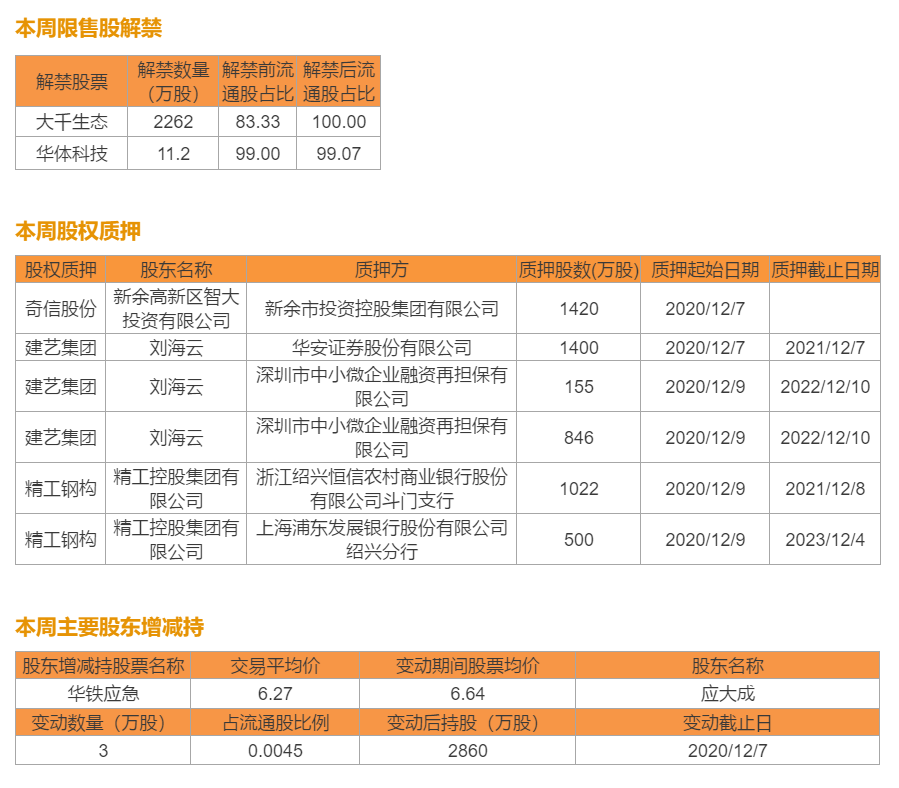This screenshot has width=899, height=788.
Task: Click the 100.00 ratio value
Action: [339, 122]
